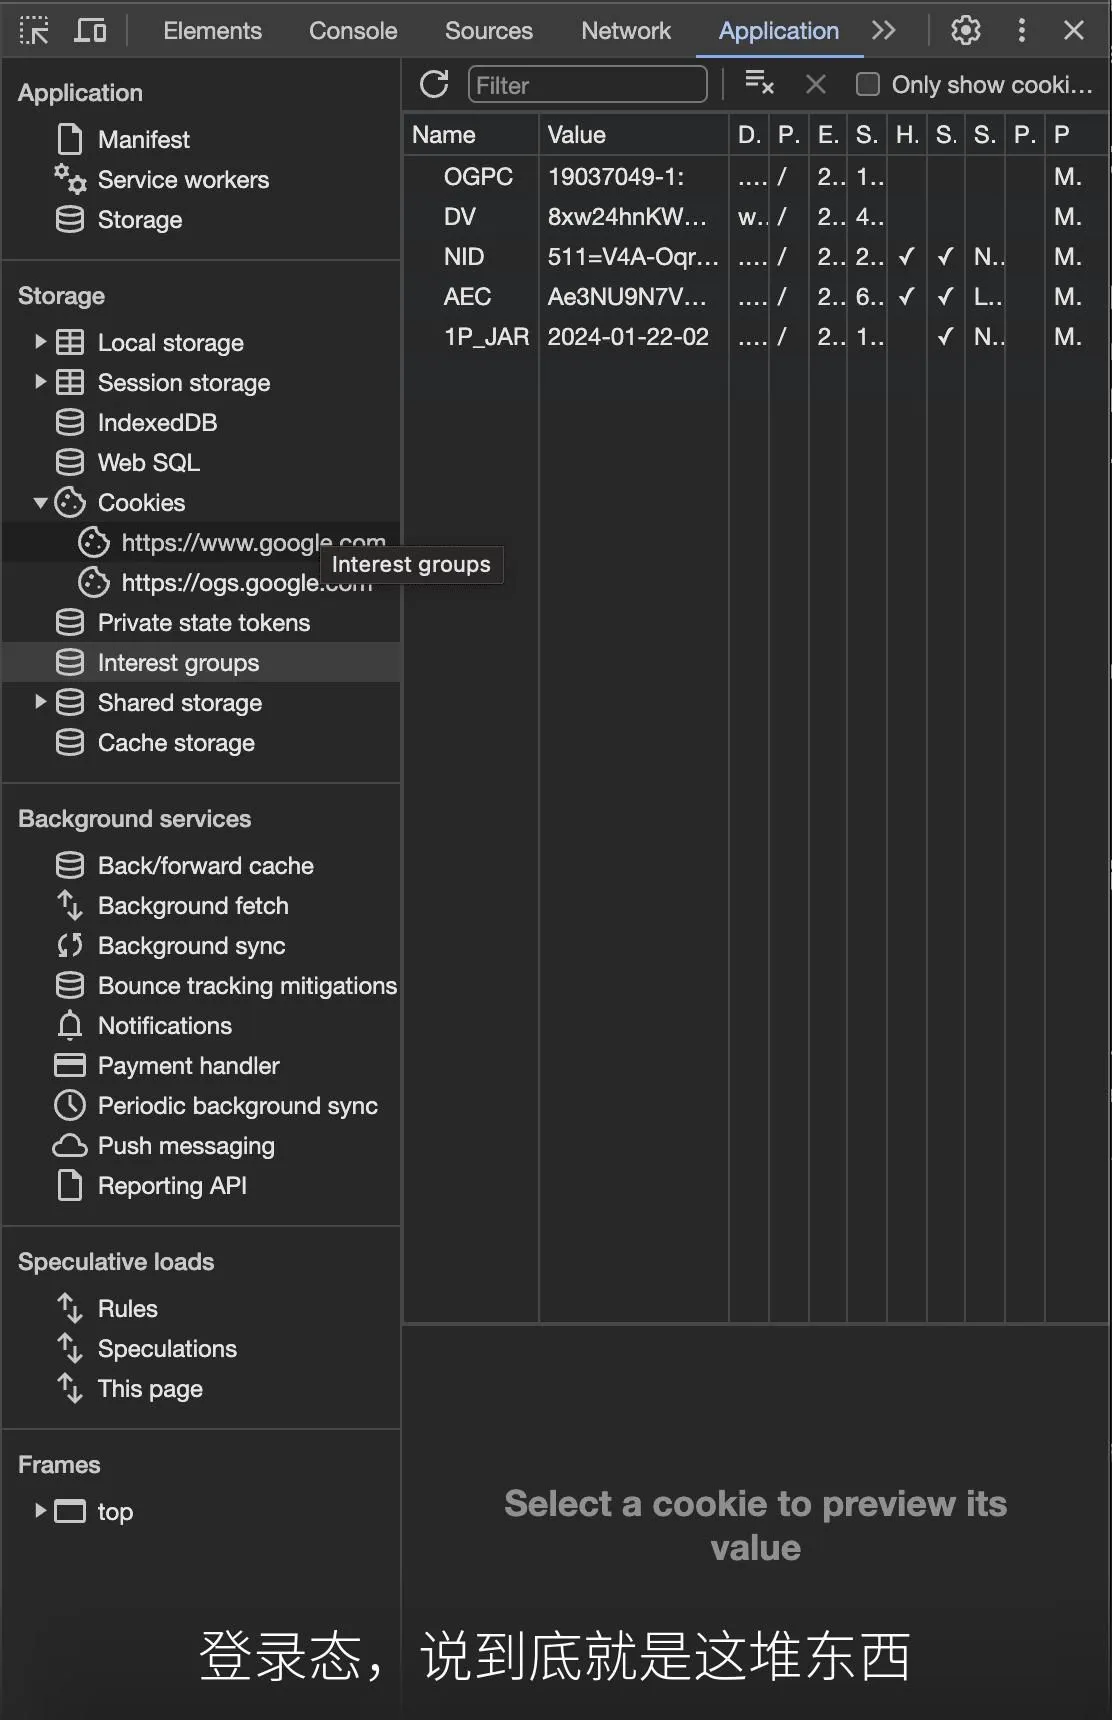Click the inspect element picker icon

34,31
